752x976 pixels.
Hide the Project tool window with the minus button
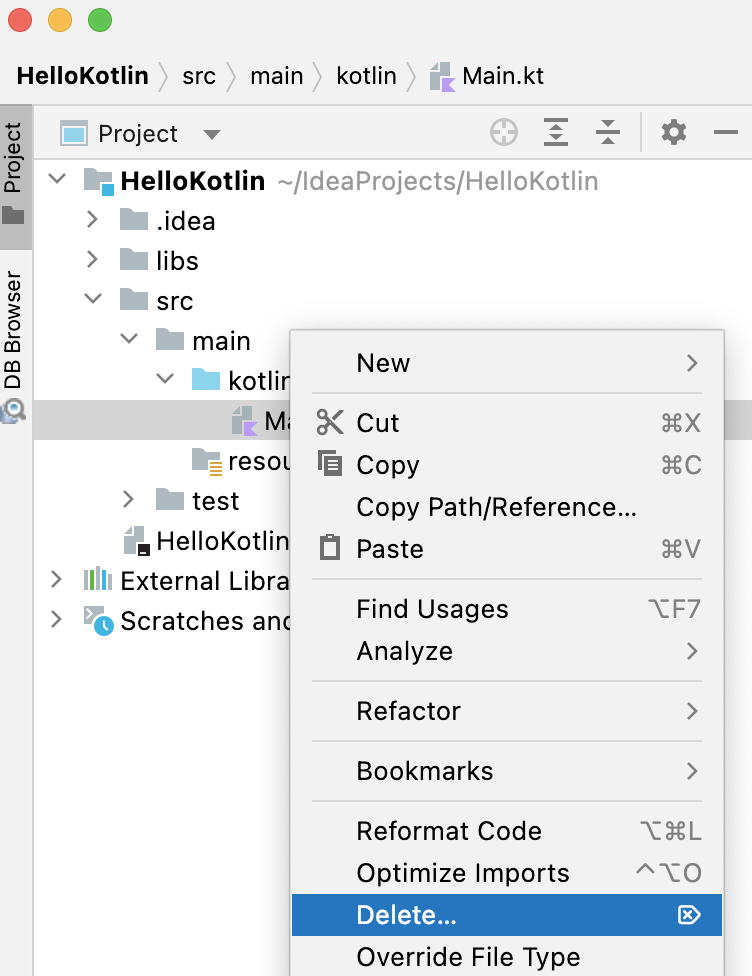tap(725, 133)
